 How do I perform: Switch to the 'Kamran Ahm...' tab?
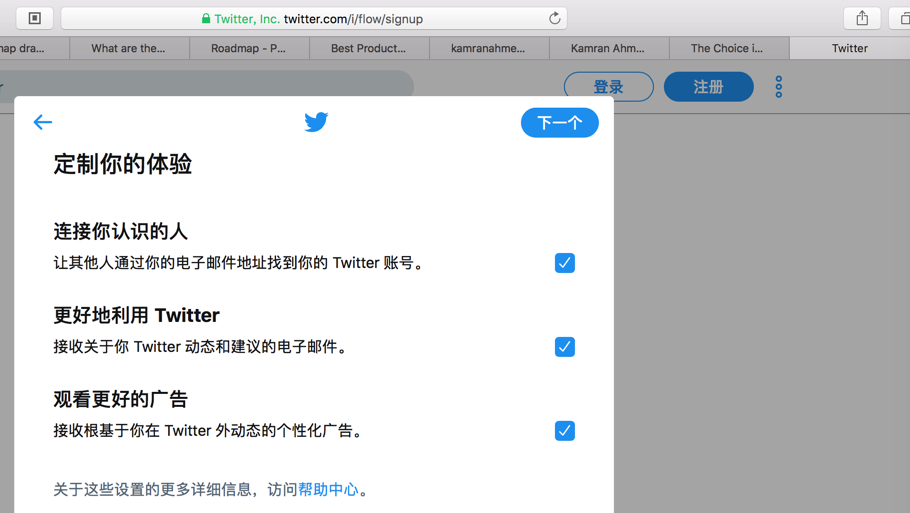(609, 48)
